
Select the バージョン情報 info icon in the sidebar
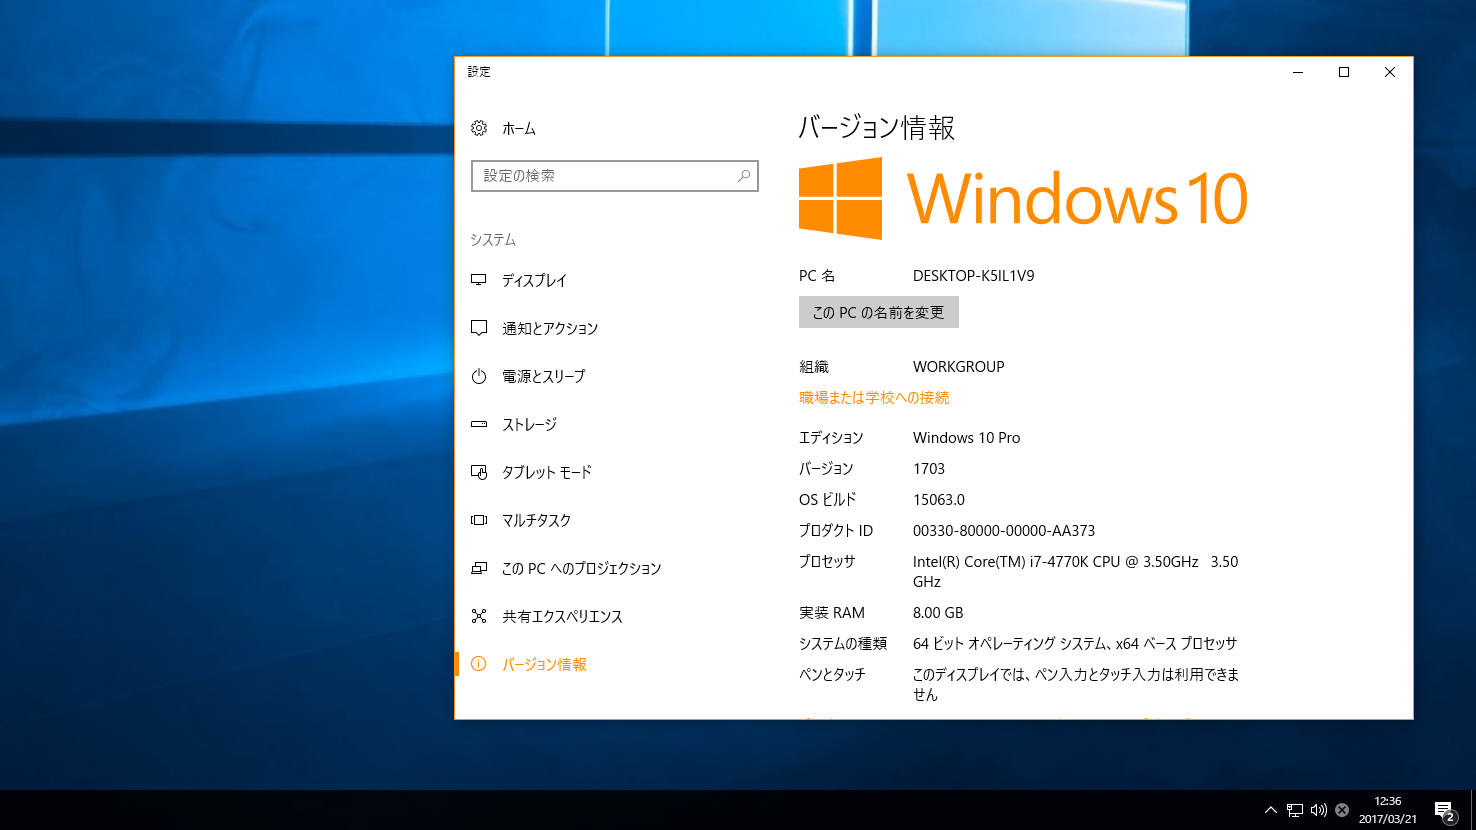tap(479, 664)
